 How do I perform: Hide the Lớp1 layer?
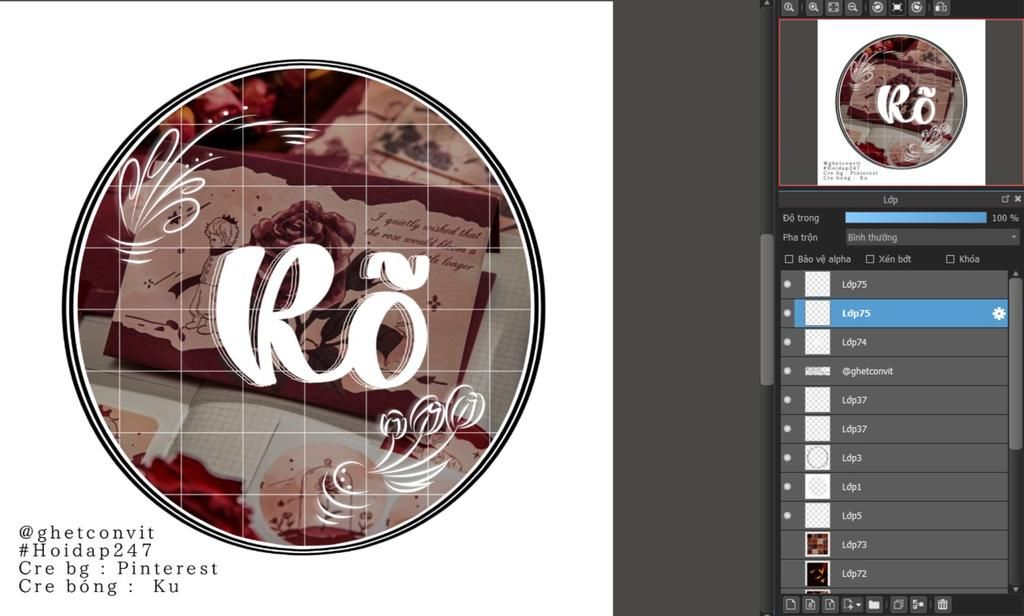[787, 487]
